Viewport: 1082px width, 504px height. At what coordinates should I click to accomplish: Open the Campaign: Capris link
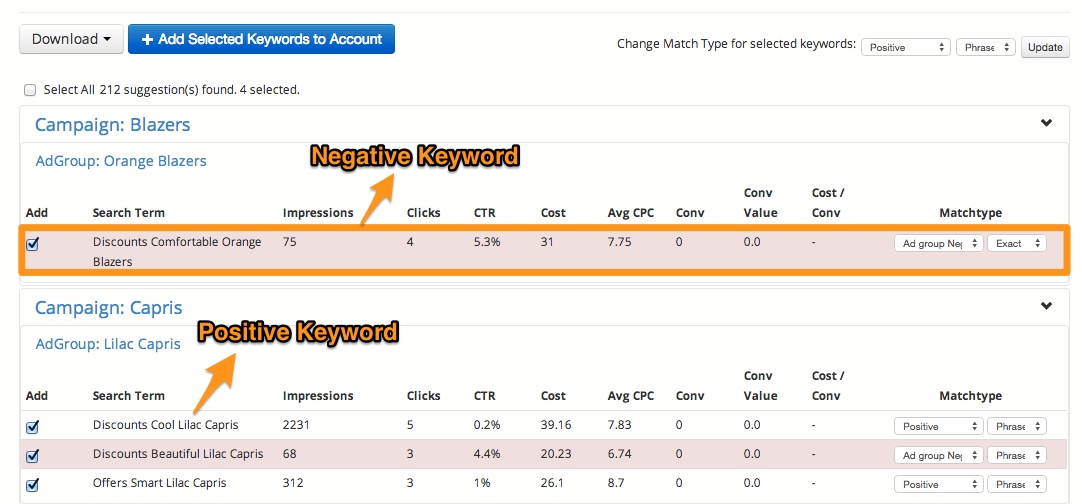click(108, 308)
